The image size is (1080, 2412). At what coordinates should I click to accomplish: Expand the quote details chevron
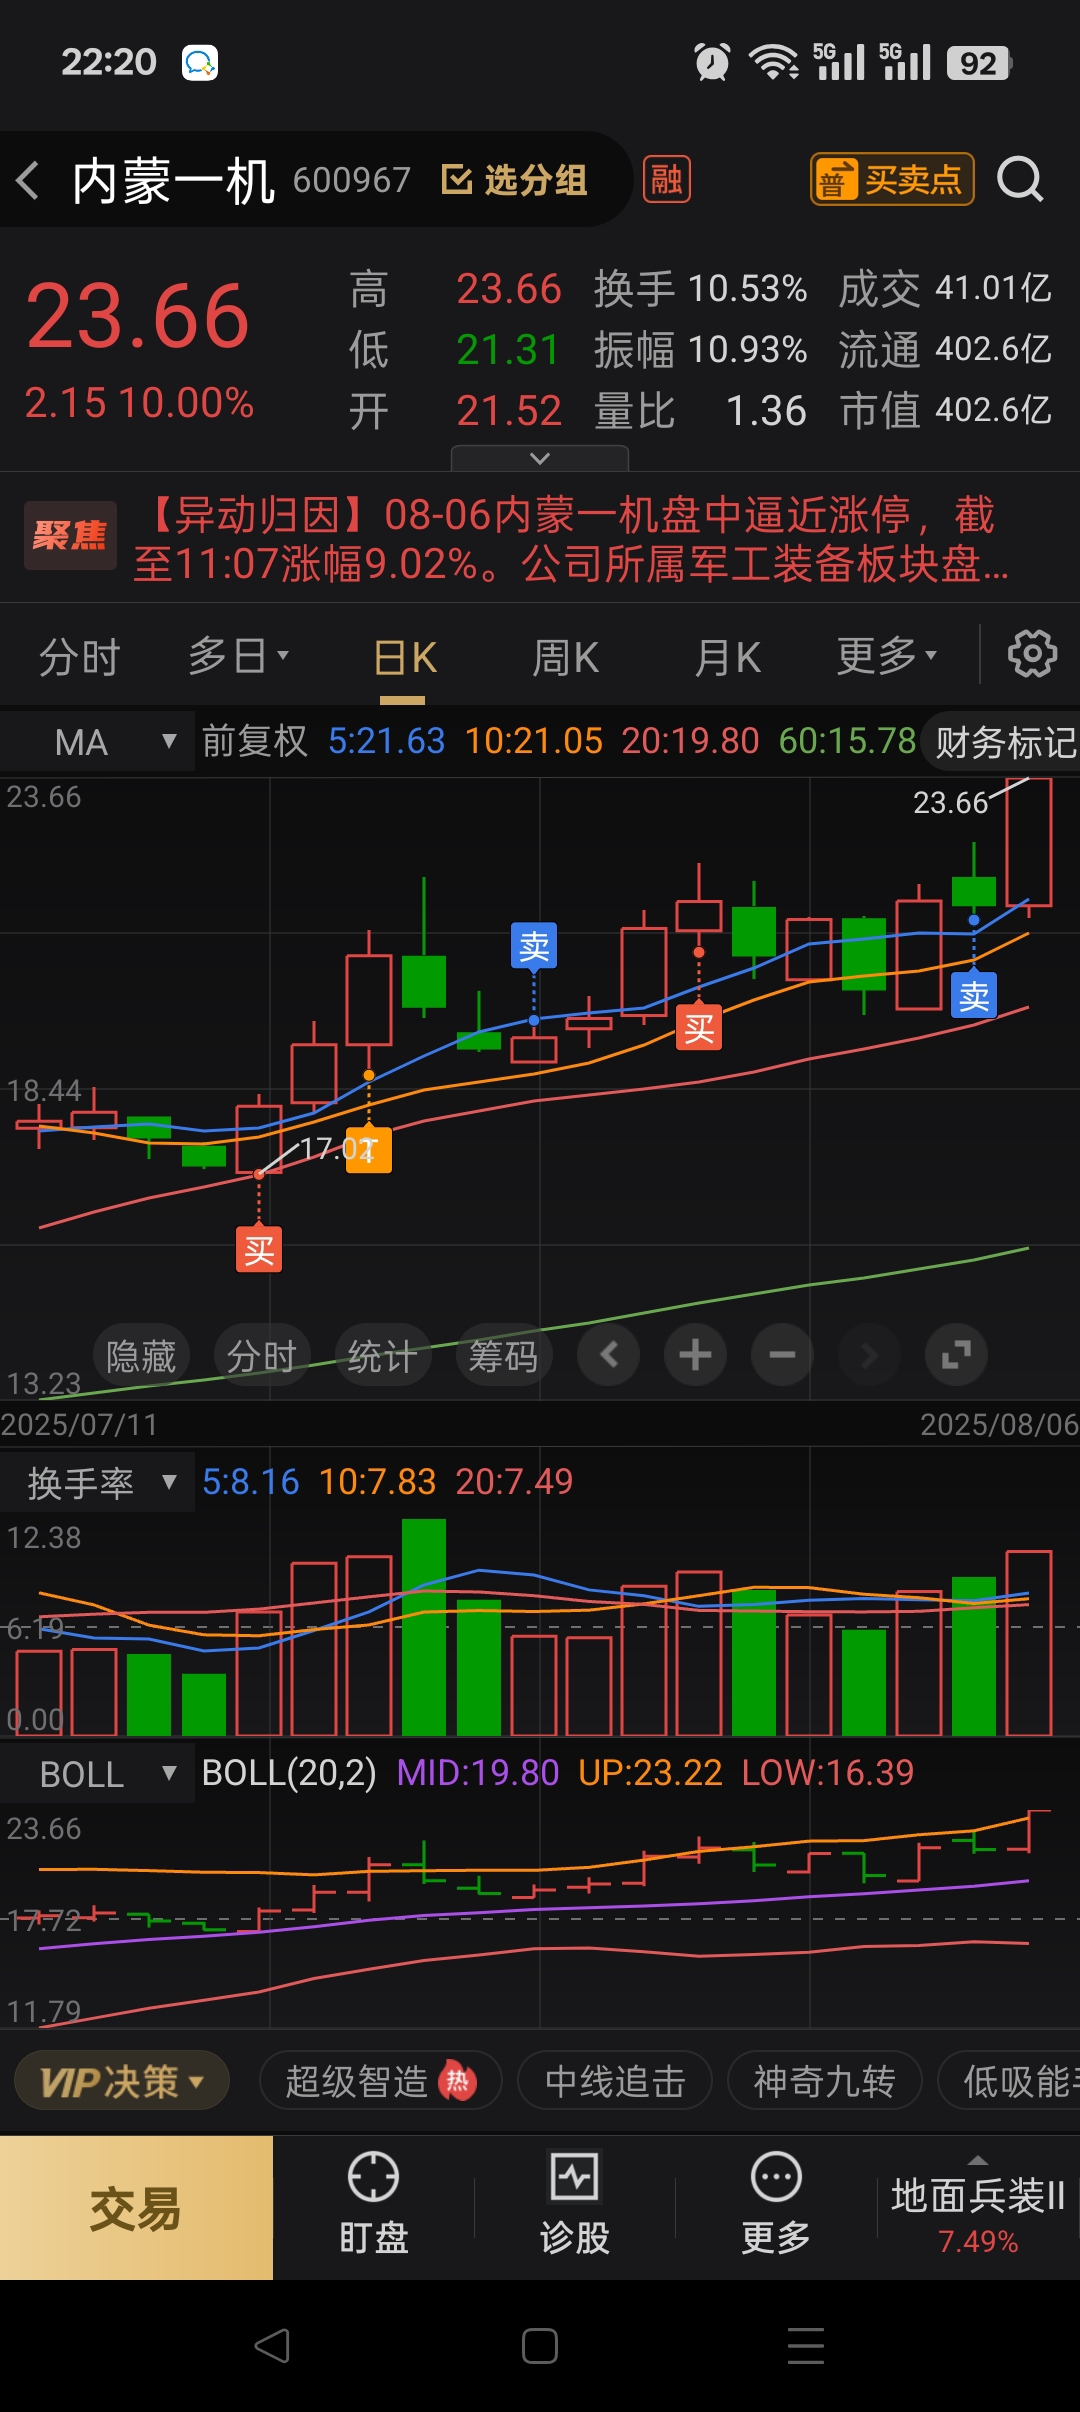point(540,458)
